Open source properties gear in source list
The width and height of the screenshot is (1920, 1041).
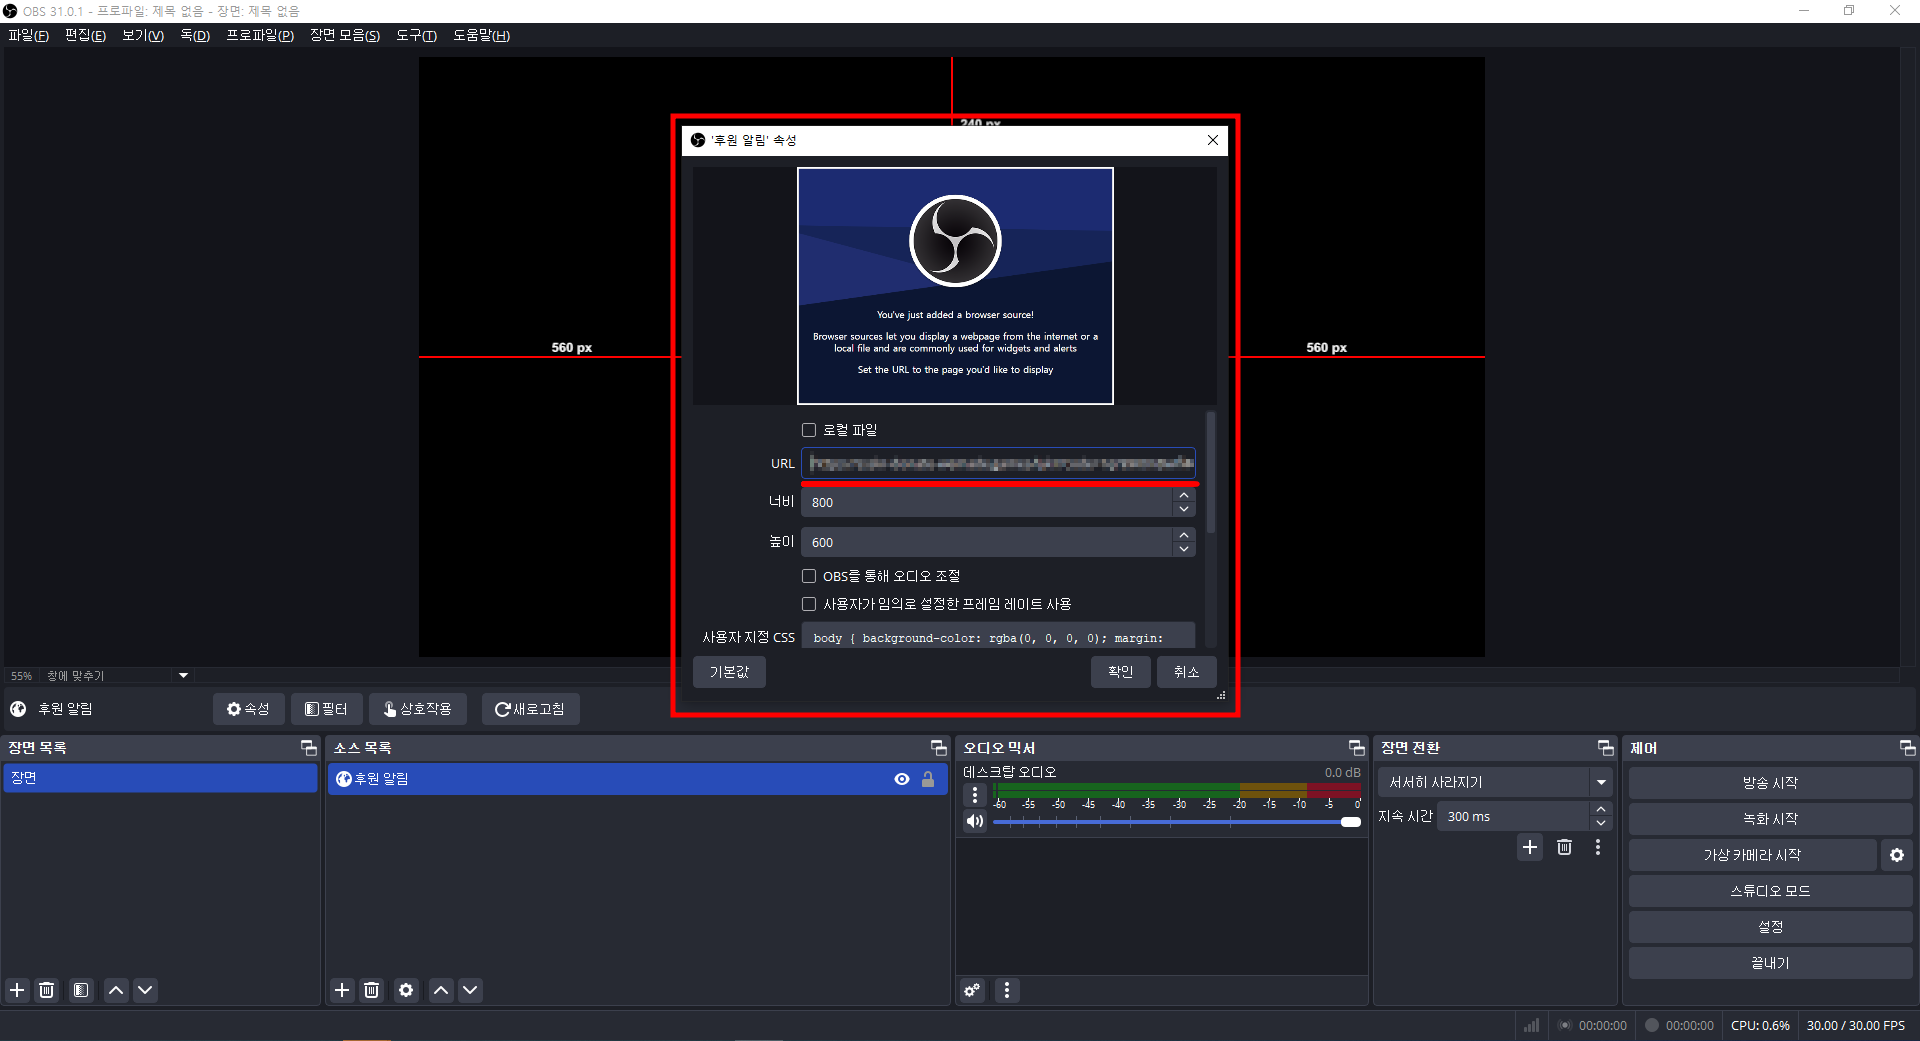(x=406, y=990)
